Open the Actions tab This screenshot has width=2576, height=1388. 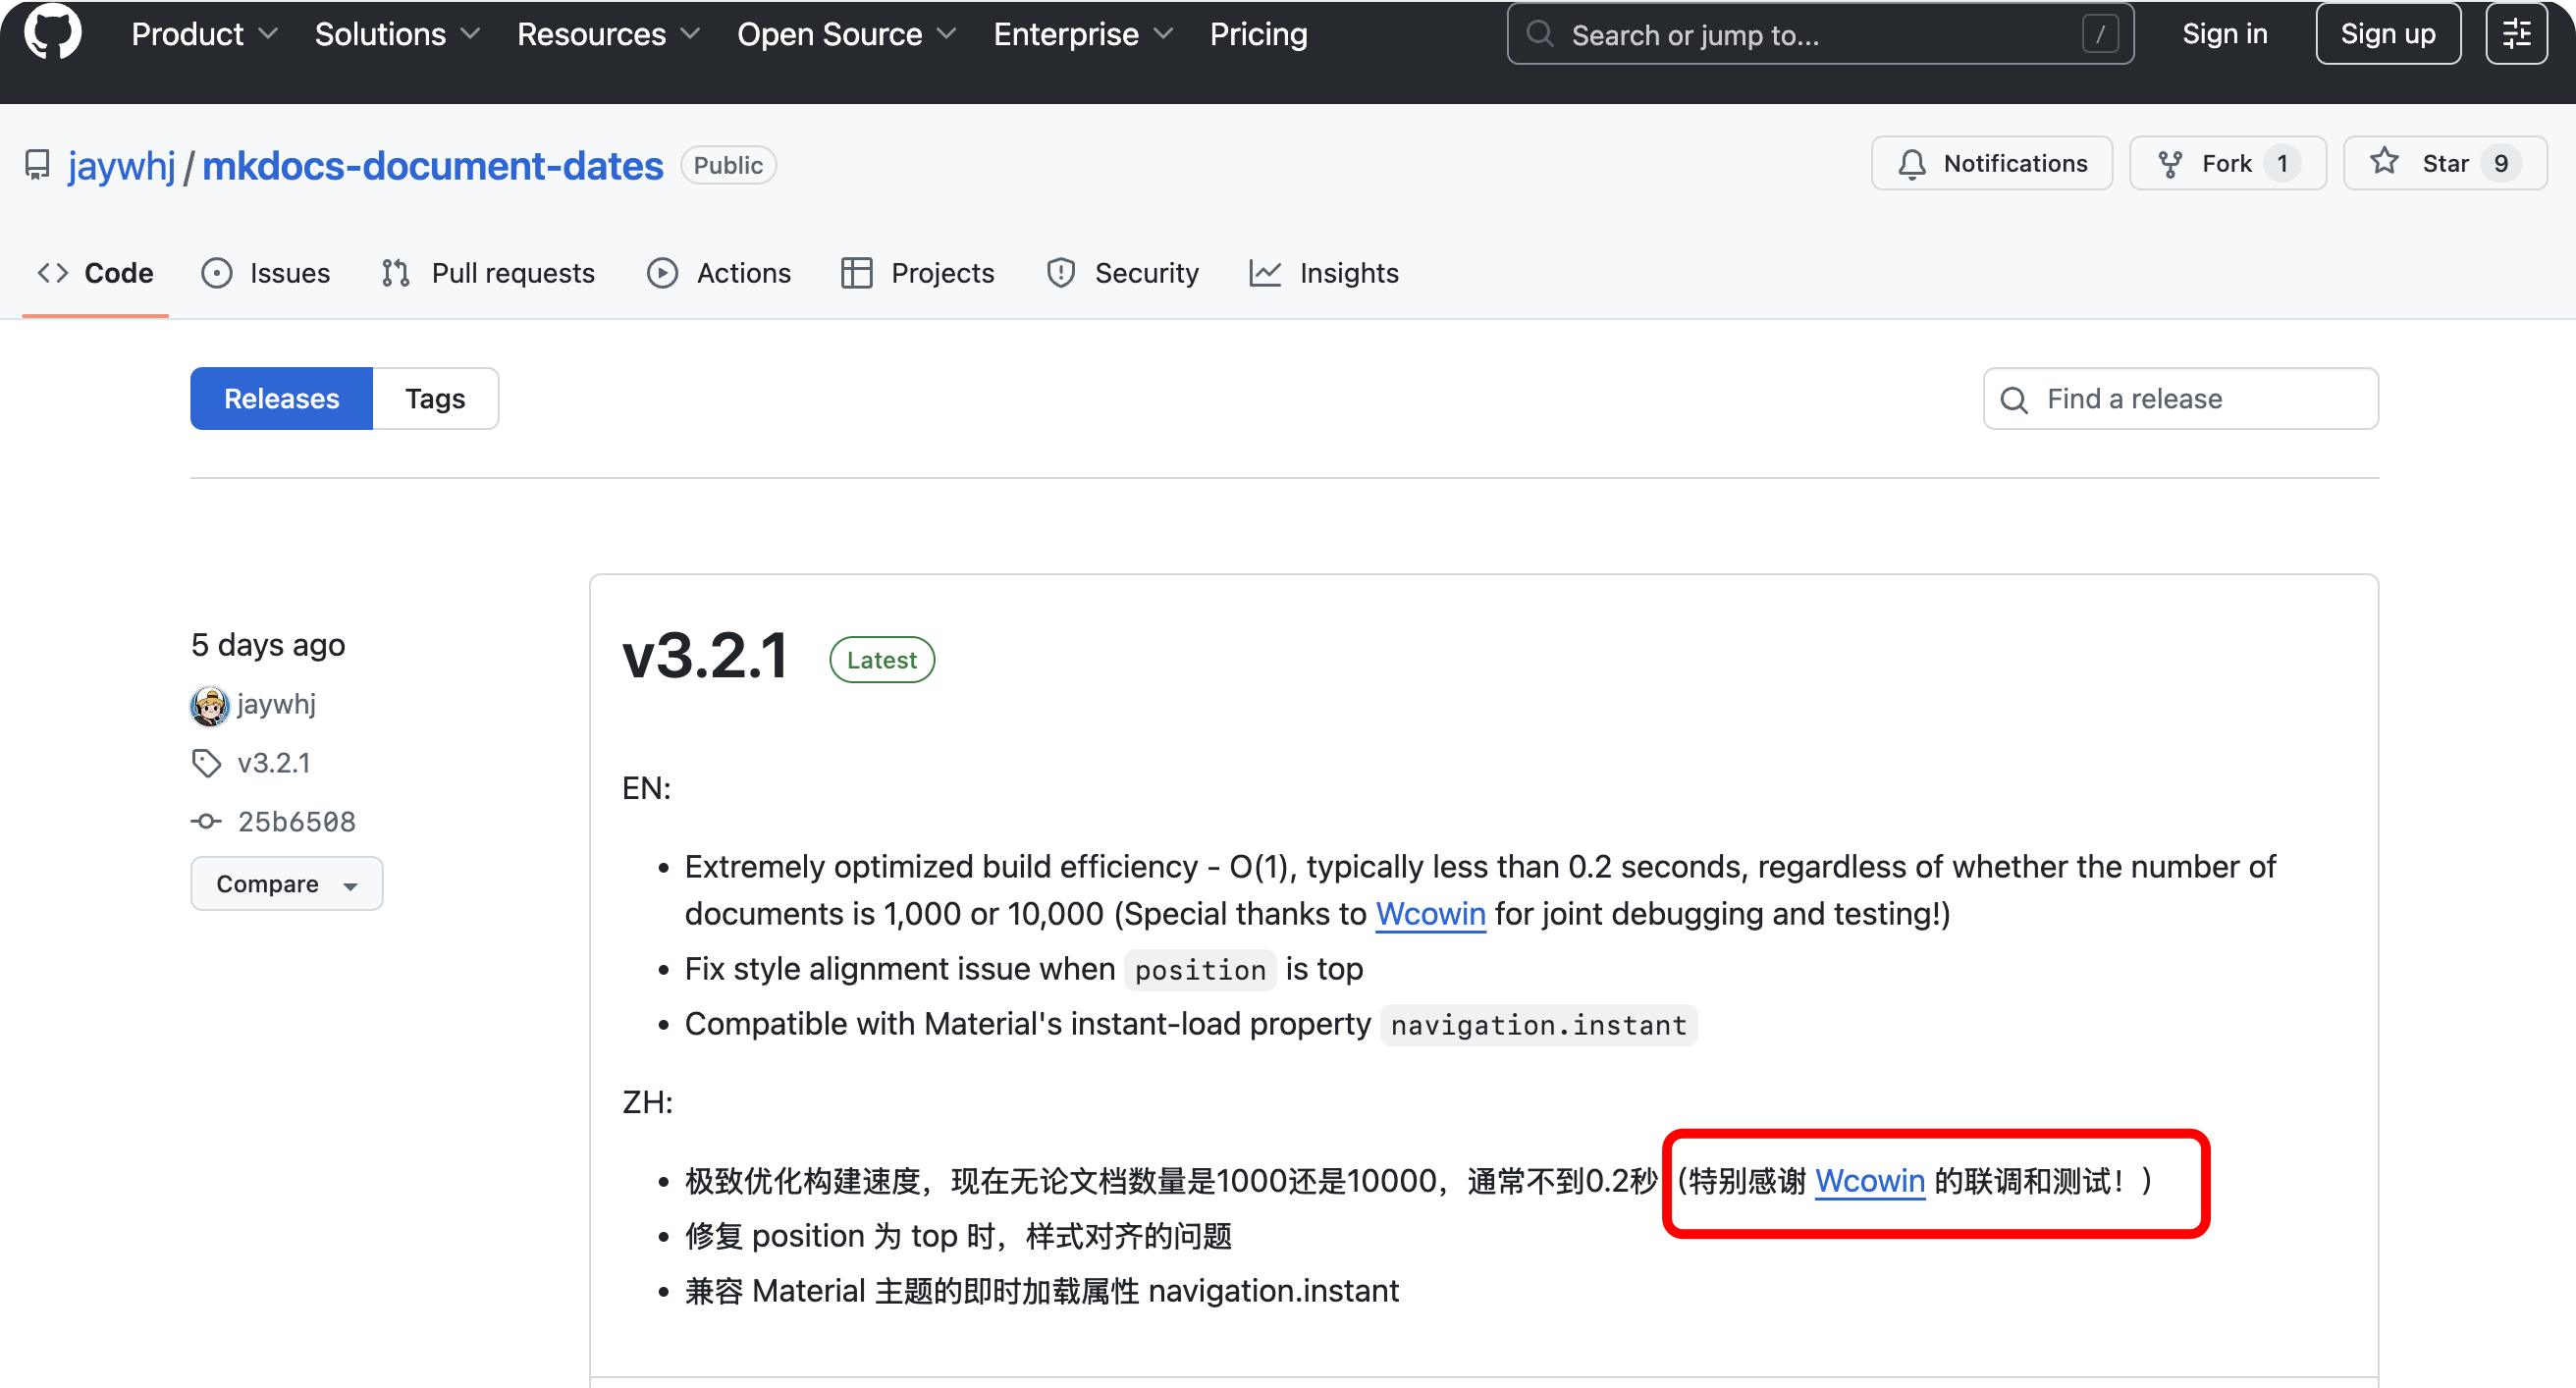click(718, 273)
